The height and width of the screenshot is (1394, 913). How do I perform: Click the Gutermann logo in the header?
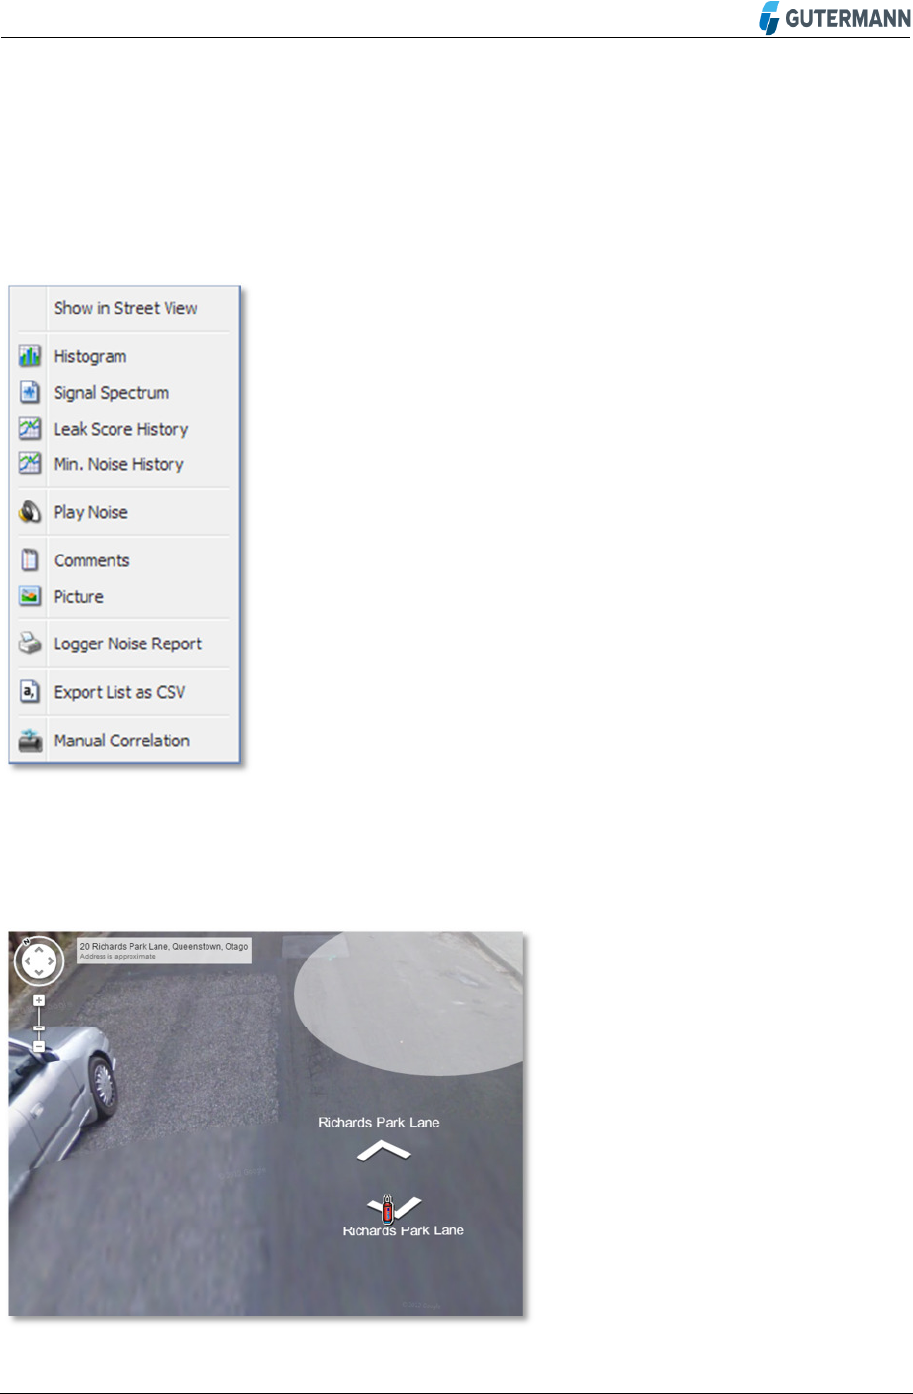coord(835,17)
